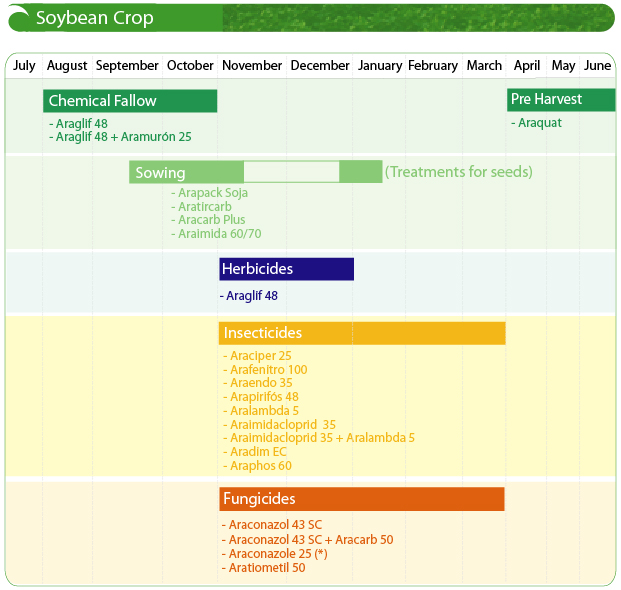The width and height of the screenshot is (621, 590).
Task: Open Araimida 60/70 seed treatment
Action: click(x=216, y=234)
